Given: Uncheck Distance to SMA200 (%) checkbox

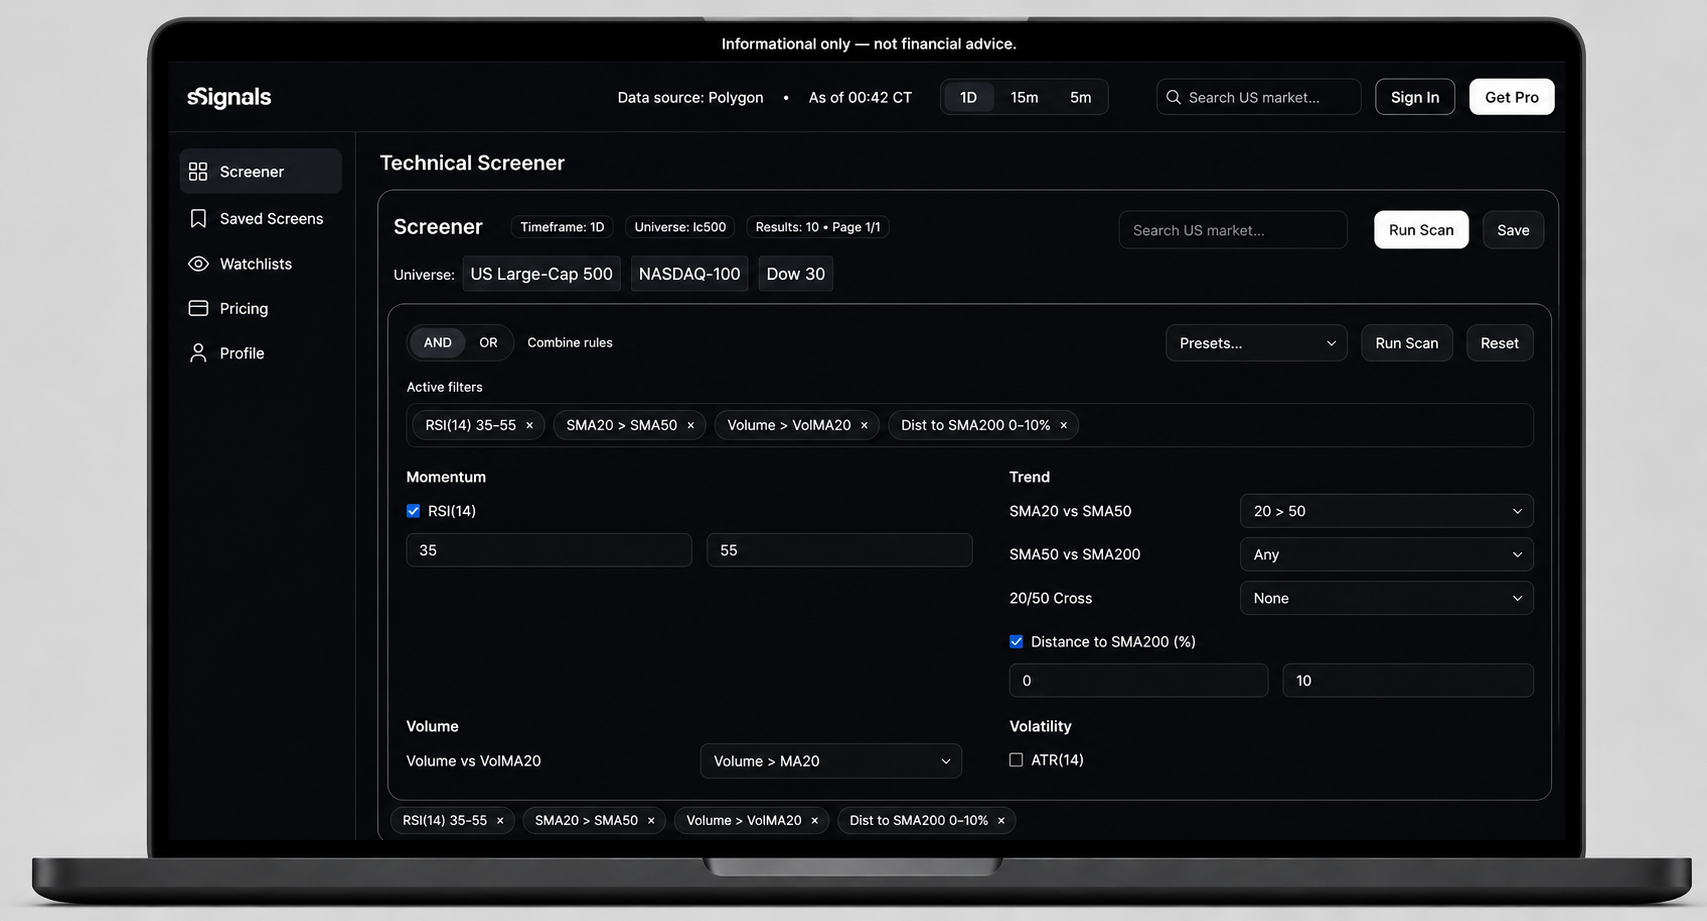Looking at the screenshot, I should (1016, 642).
